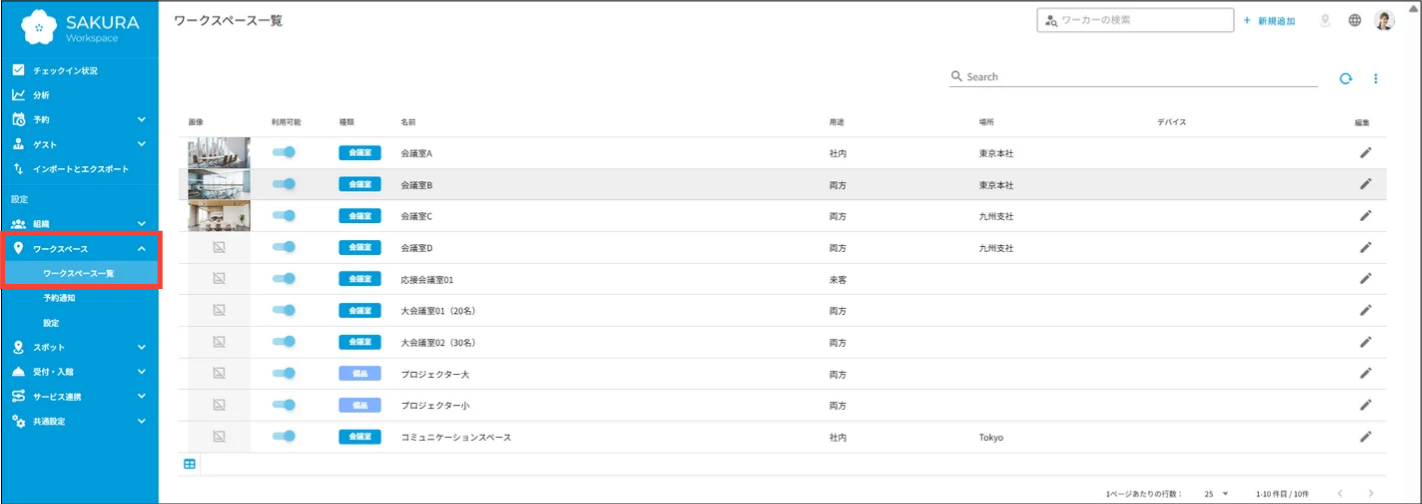The width and height of the screenshot is (1422, 504).
Task: Disable availability for プロジェクター大
Action: pos(284,374)
